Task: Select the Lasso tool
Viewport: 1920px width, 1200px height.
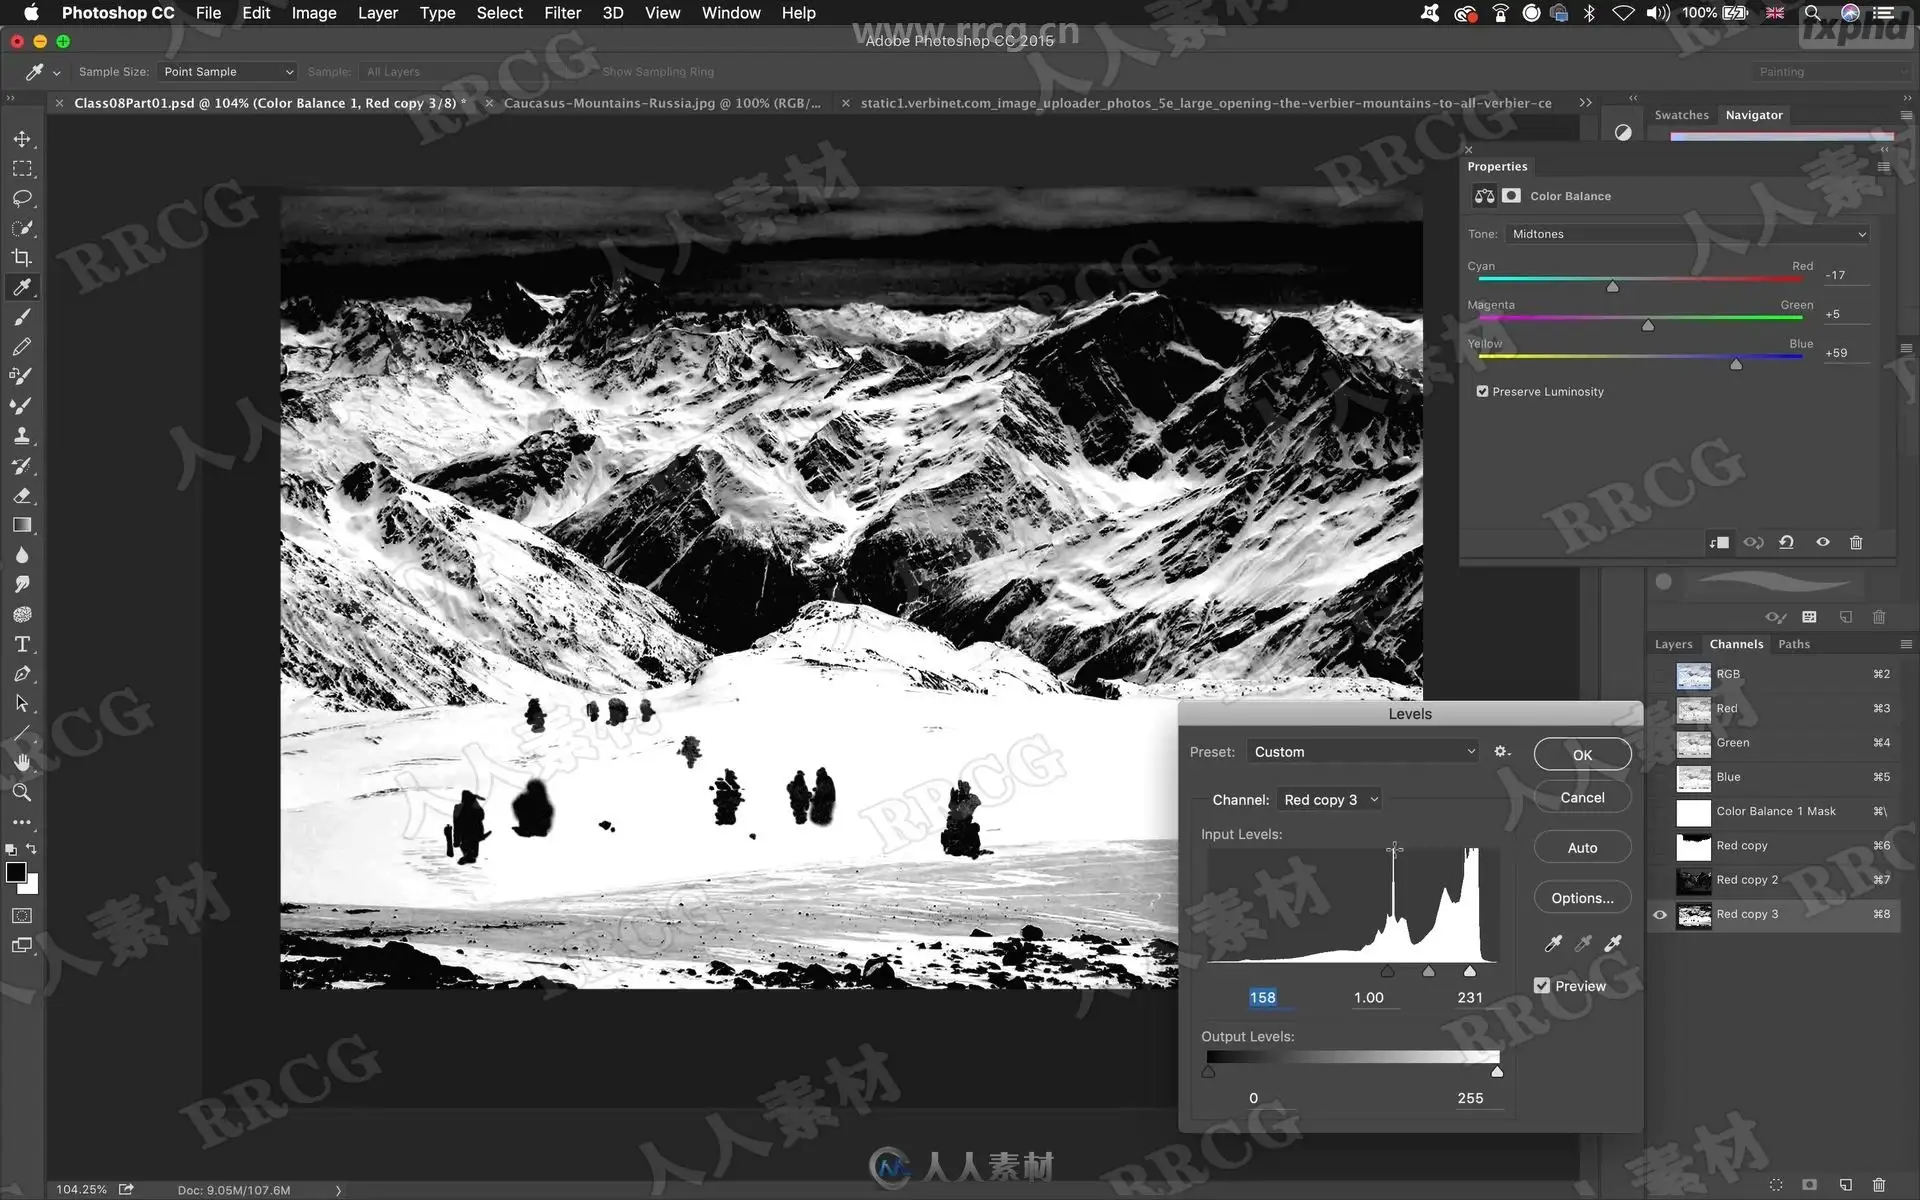Action: click(x=22, y=198)
